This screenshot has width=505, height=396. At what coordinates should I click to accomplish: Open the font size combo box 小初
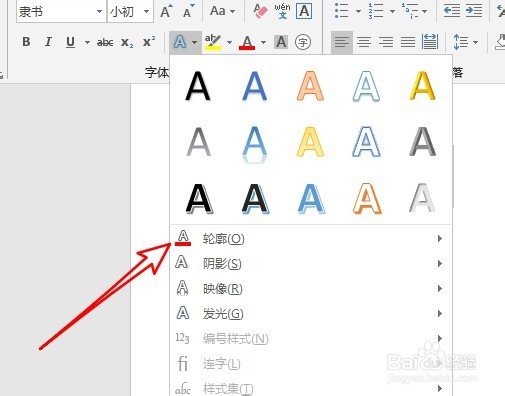tap(130, 12)
